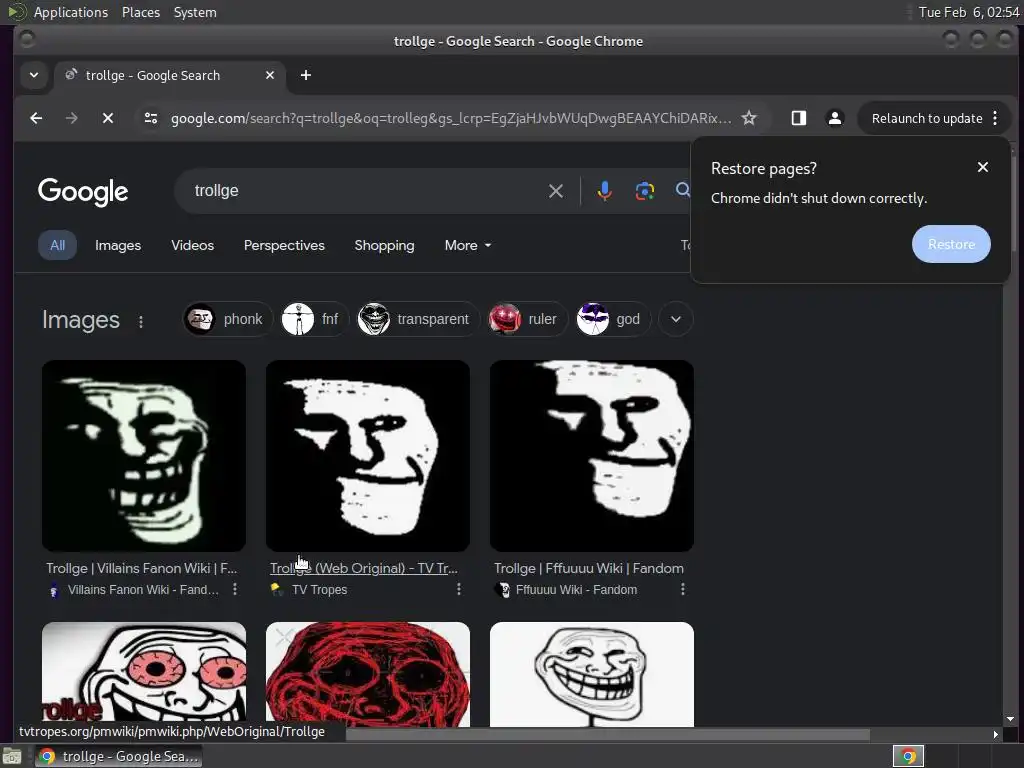This screenshot has width=1024, height=768.
Task: Open options for Ffffuuuu Wiki result
Action: 683,590
